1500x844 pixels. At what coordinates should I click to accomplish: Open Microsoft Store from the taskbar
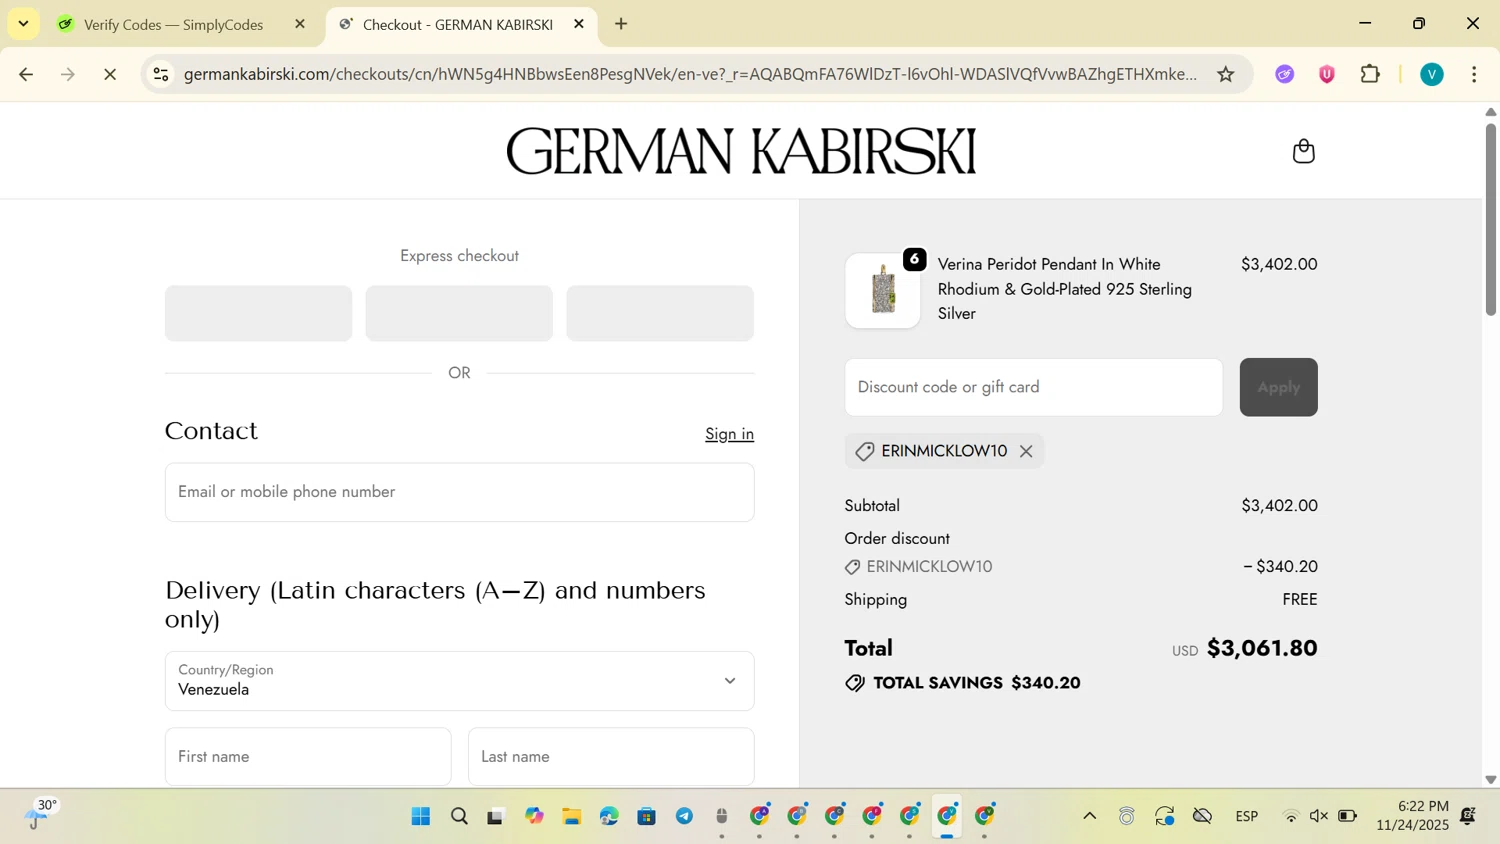tap(647, 817)
